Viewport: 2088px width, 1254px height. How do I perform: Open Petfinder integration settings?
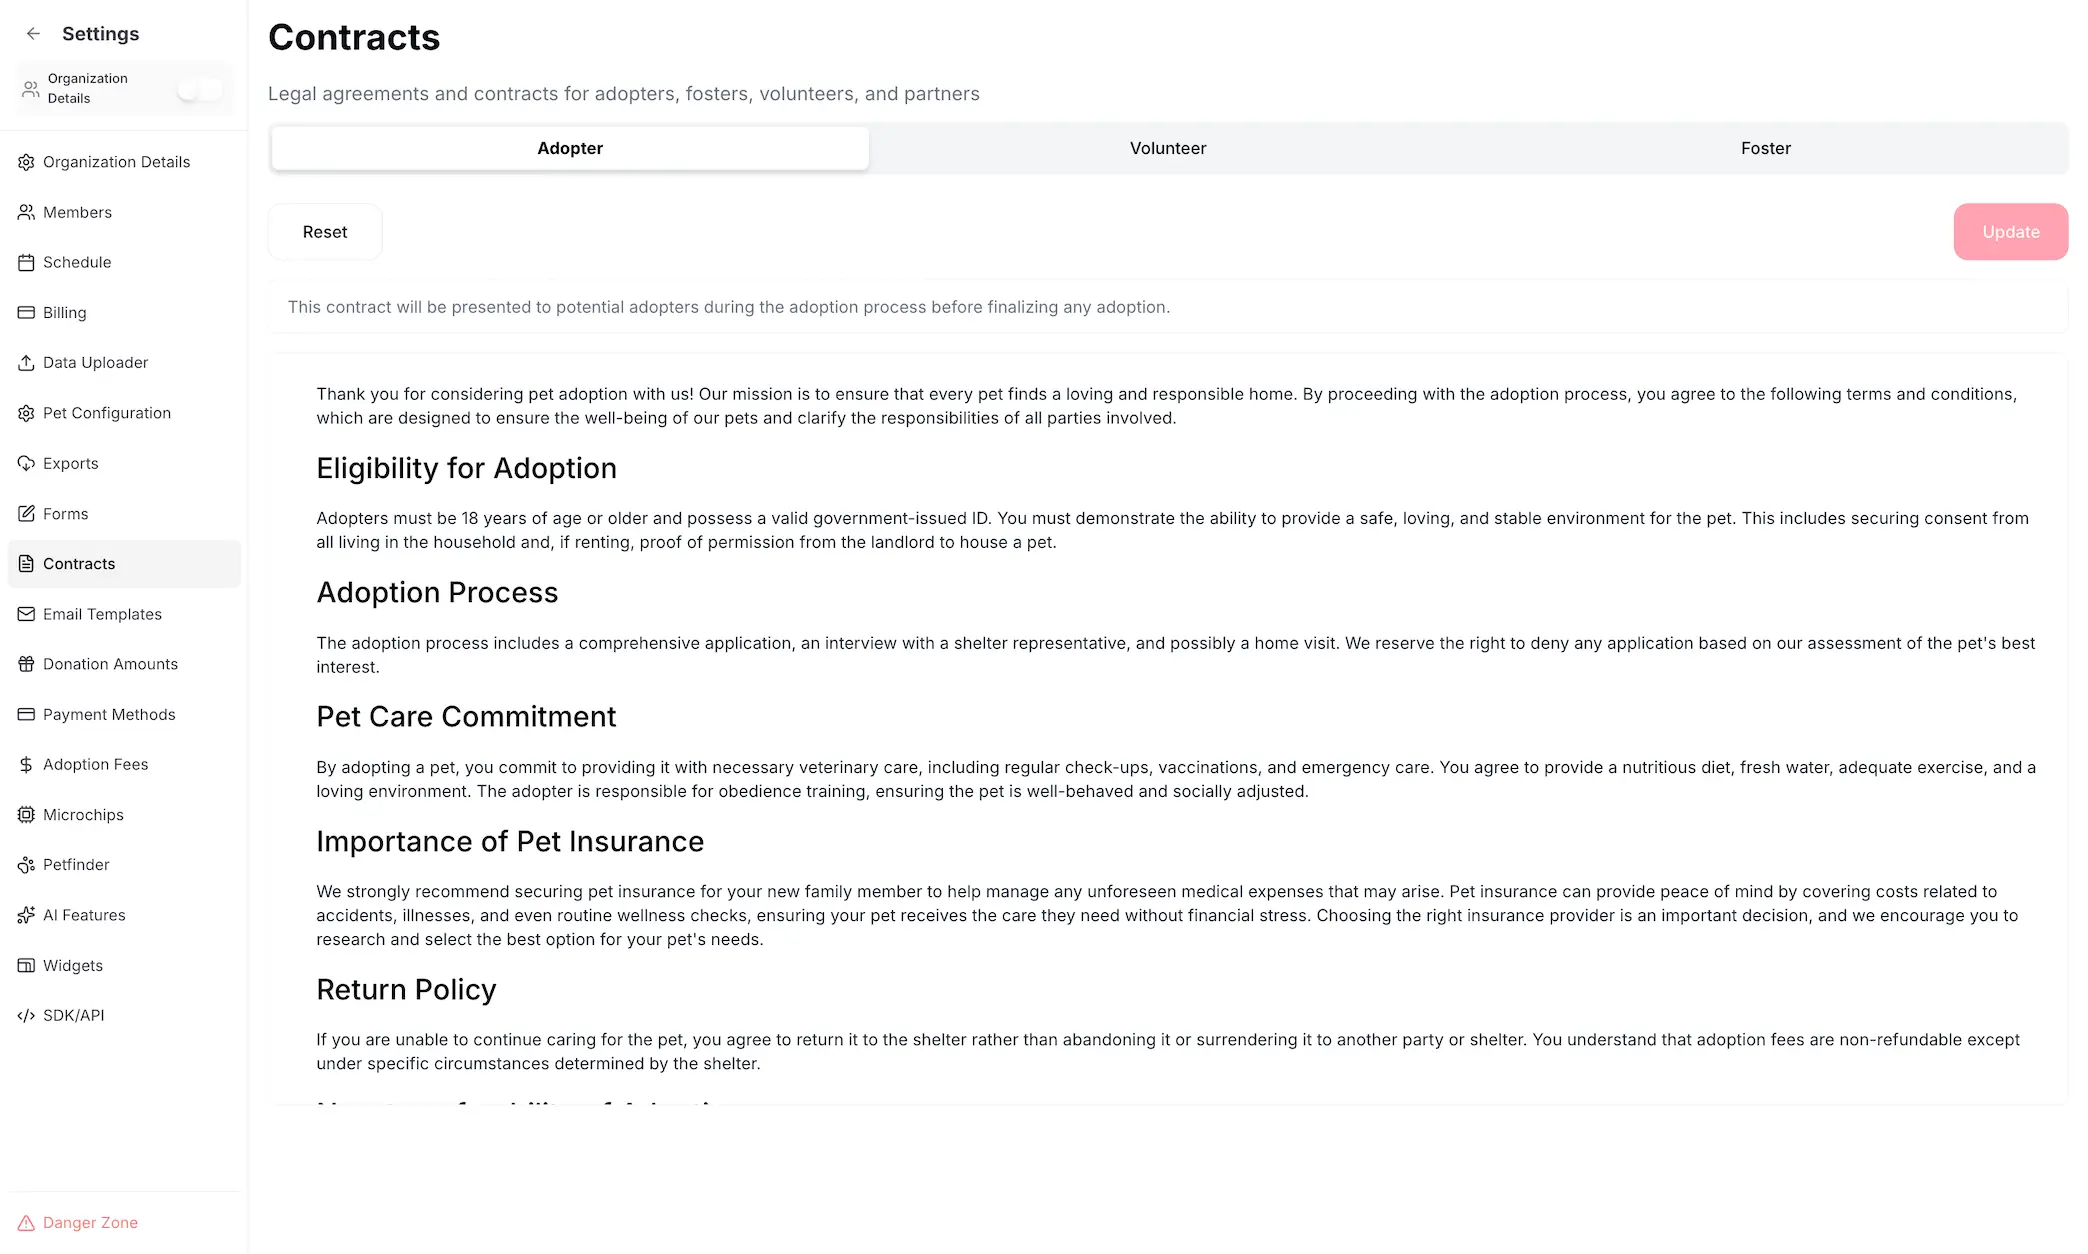click(76, 864)
